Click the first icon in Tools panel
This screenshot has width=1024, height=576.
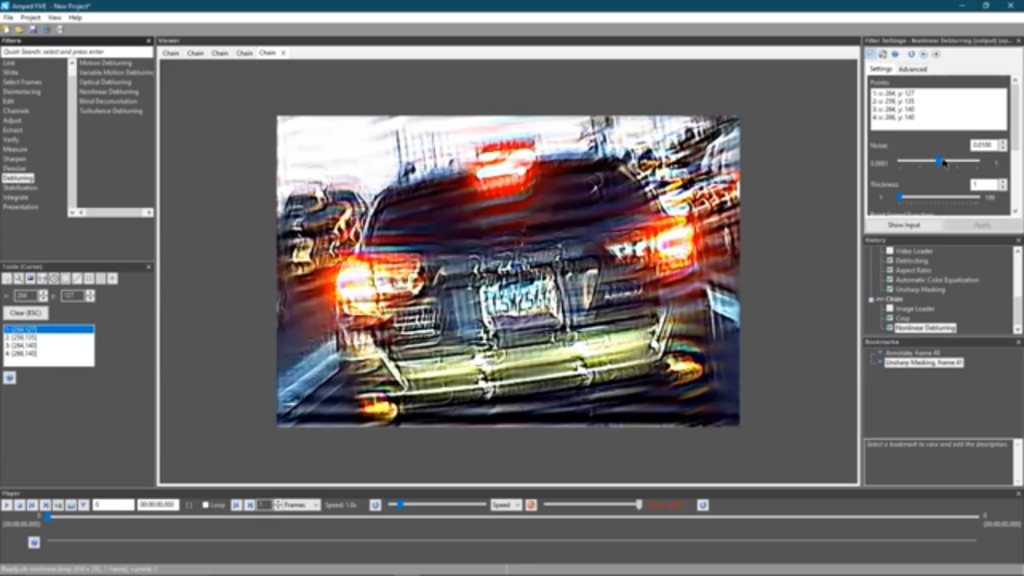click(x=7, y=278)
